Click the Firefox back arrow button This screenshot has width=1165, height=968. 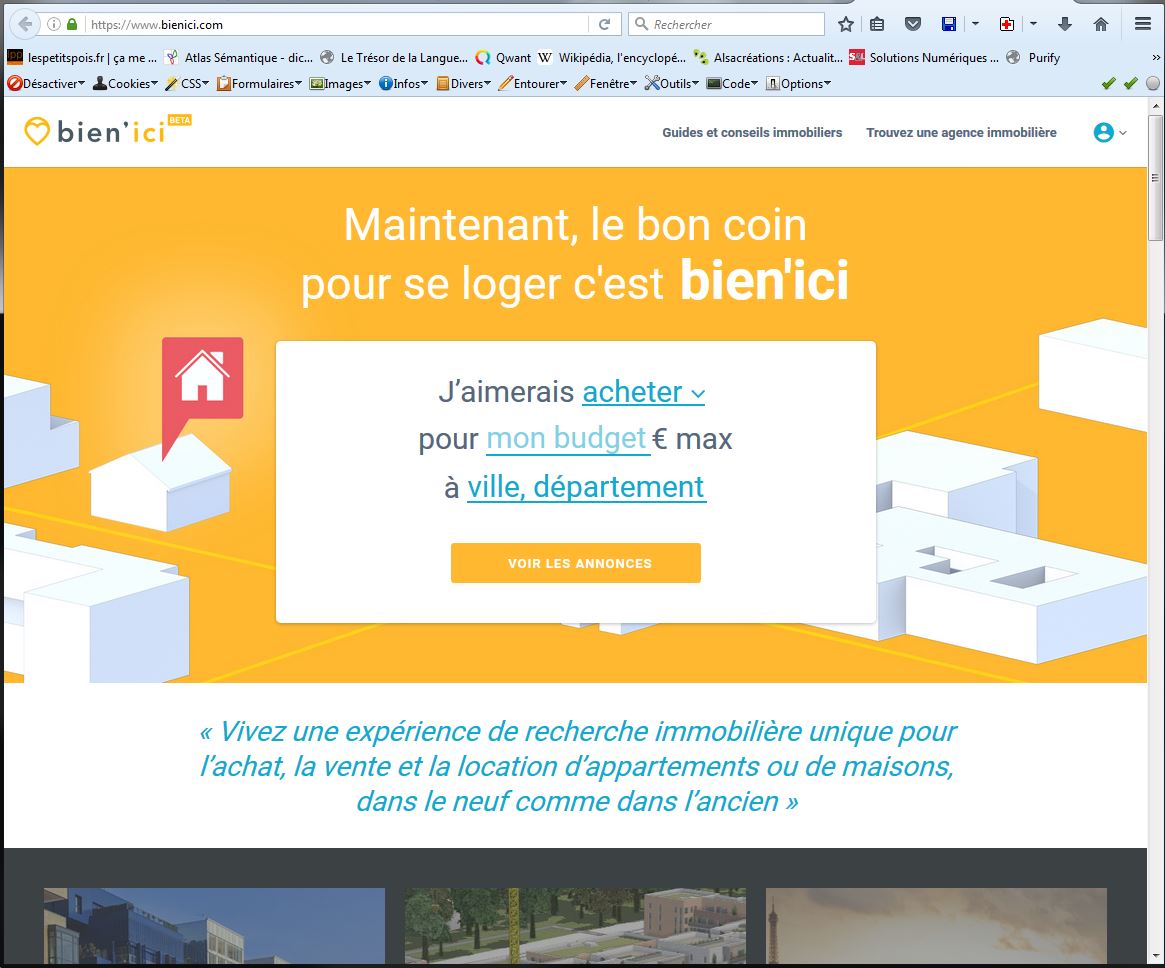point(25,24)
